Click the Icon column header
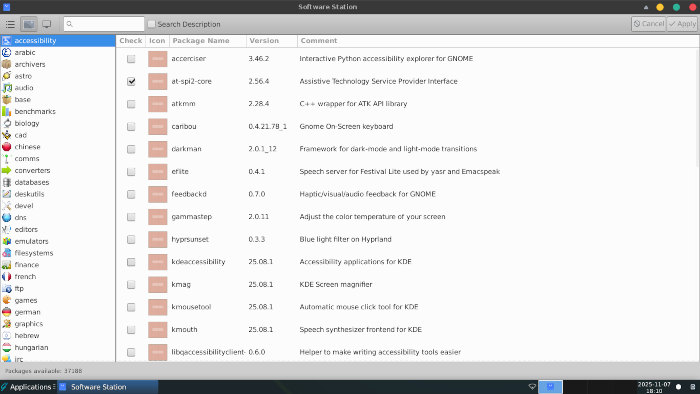 157,41
